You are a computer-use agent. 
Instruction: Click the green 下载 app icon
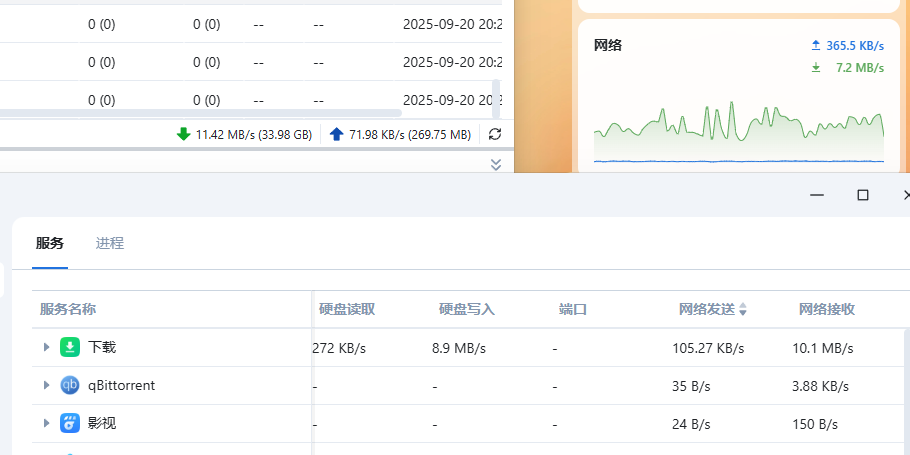click(70, 348)
